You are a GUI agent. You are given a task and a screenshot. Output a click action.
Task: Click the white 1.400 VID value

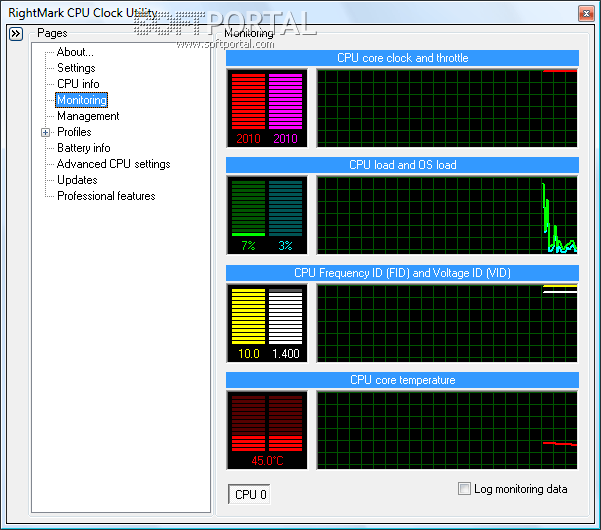(x=286, y=354)
